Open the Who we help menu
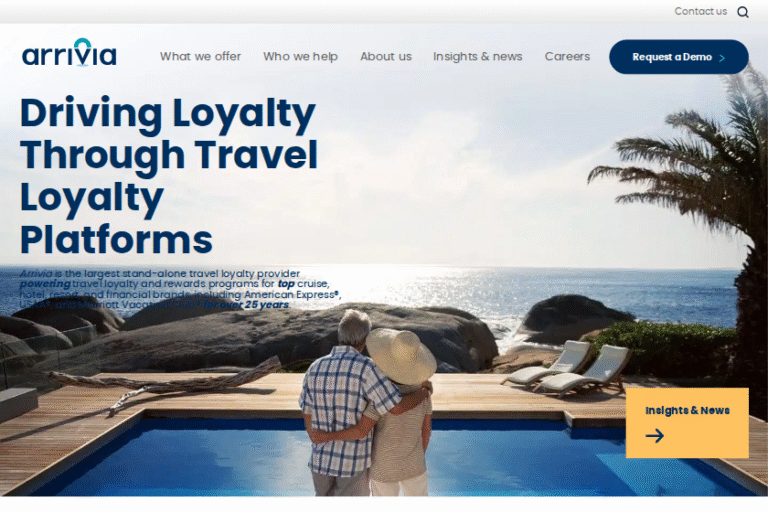Screen dimensions: 768x512 point(300,56)
